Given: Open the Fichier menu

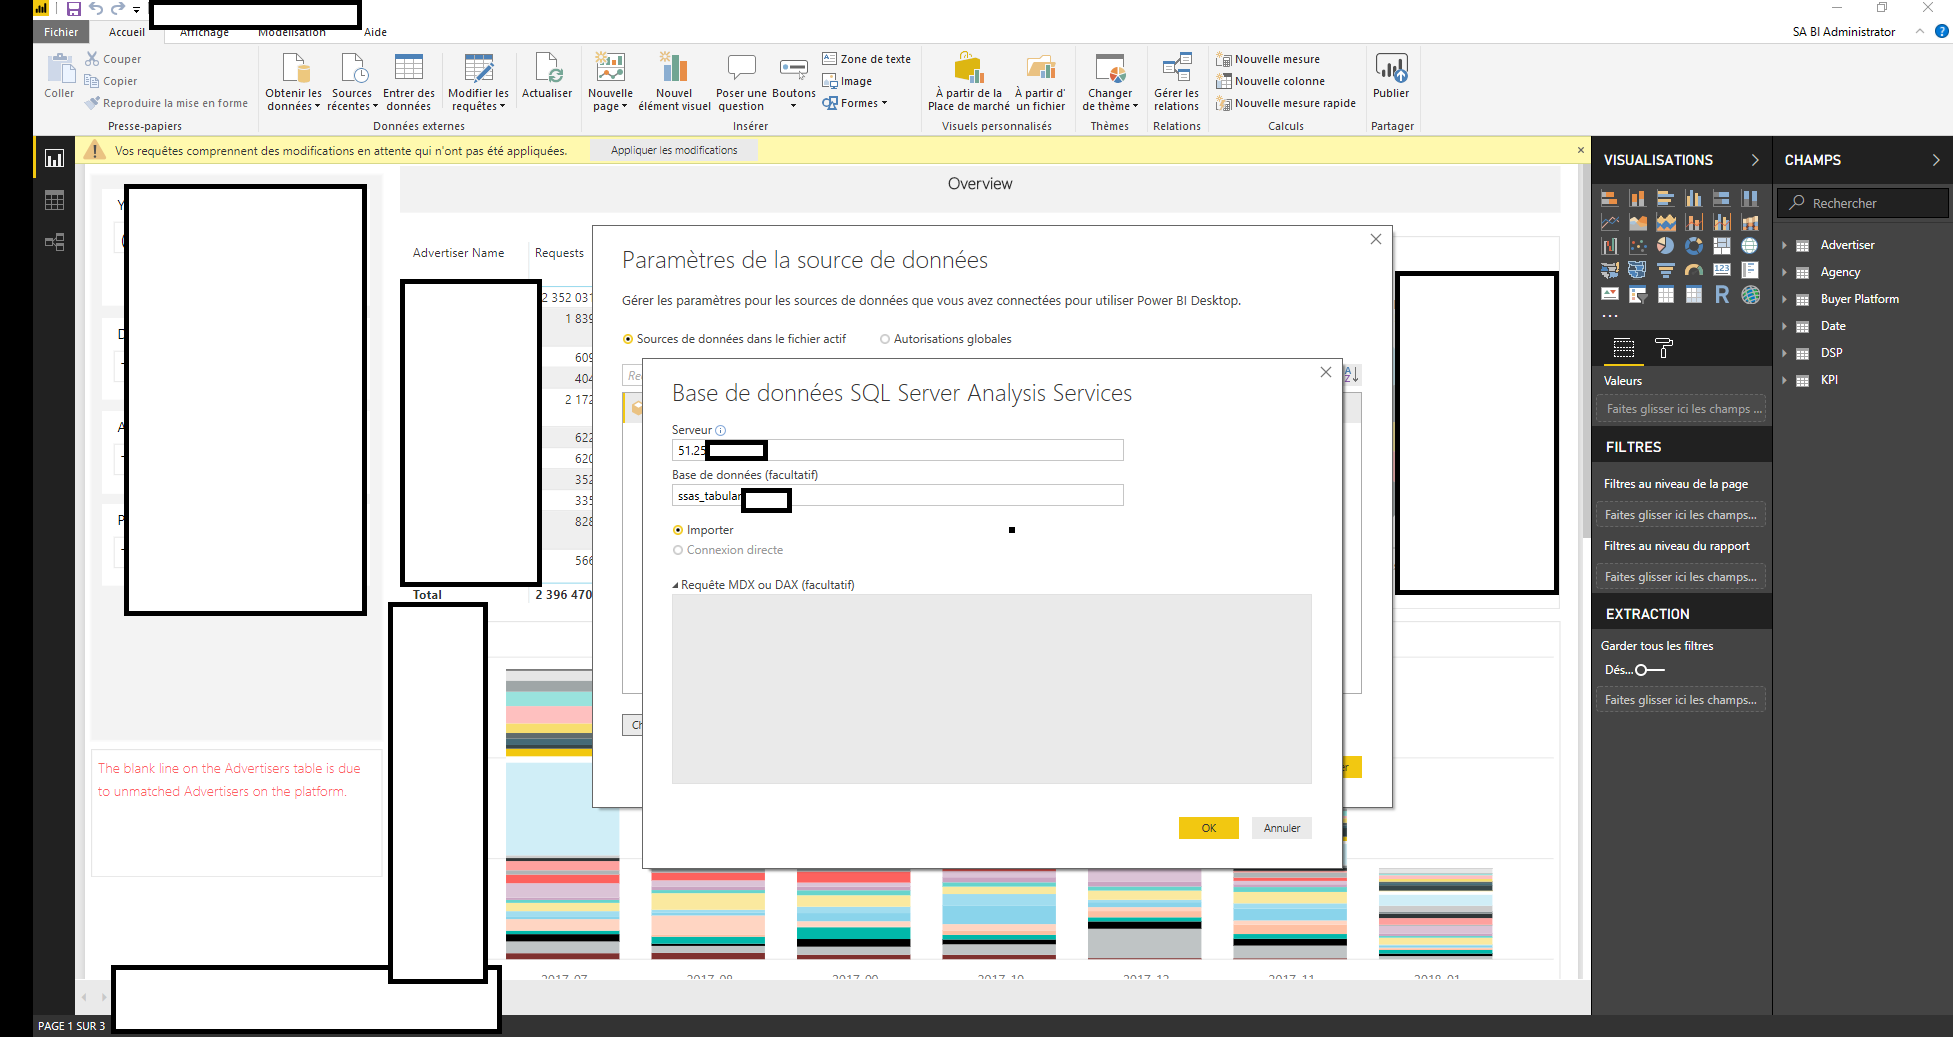Looking at the screenshot, I should (61, 32).
